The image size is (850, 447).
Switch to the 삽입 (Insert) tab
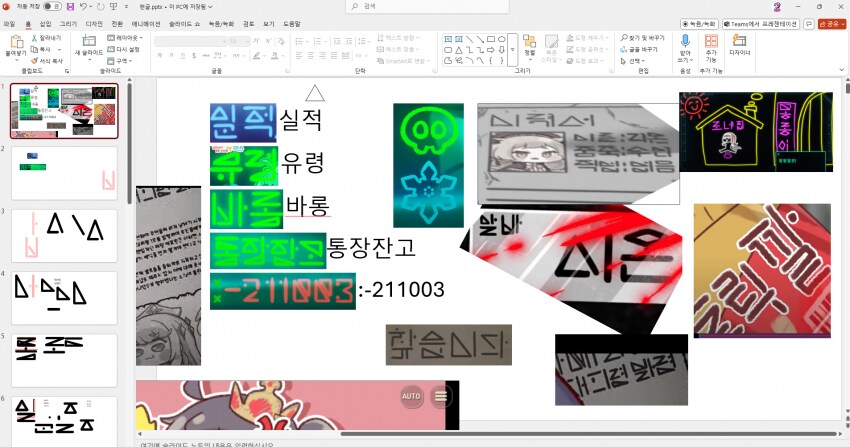point(46,24)
